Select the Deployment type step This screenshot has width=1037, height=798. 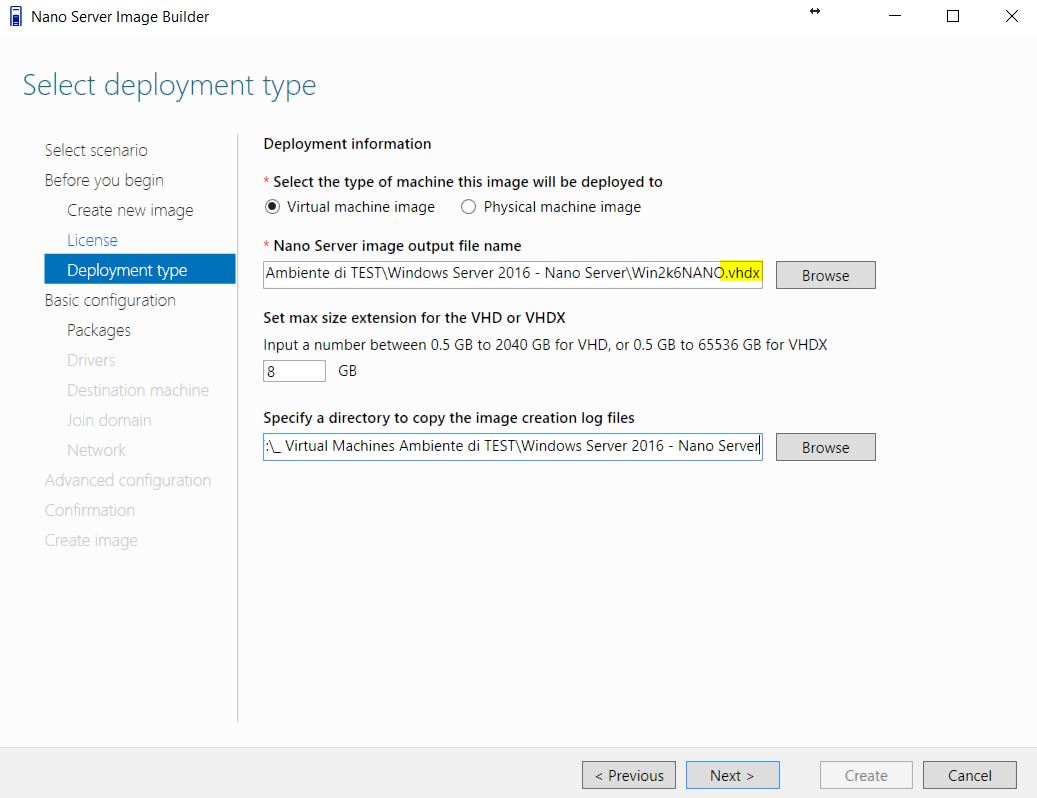(140, 269)
